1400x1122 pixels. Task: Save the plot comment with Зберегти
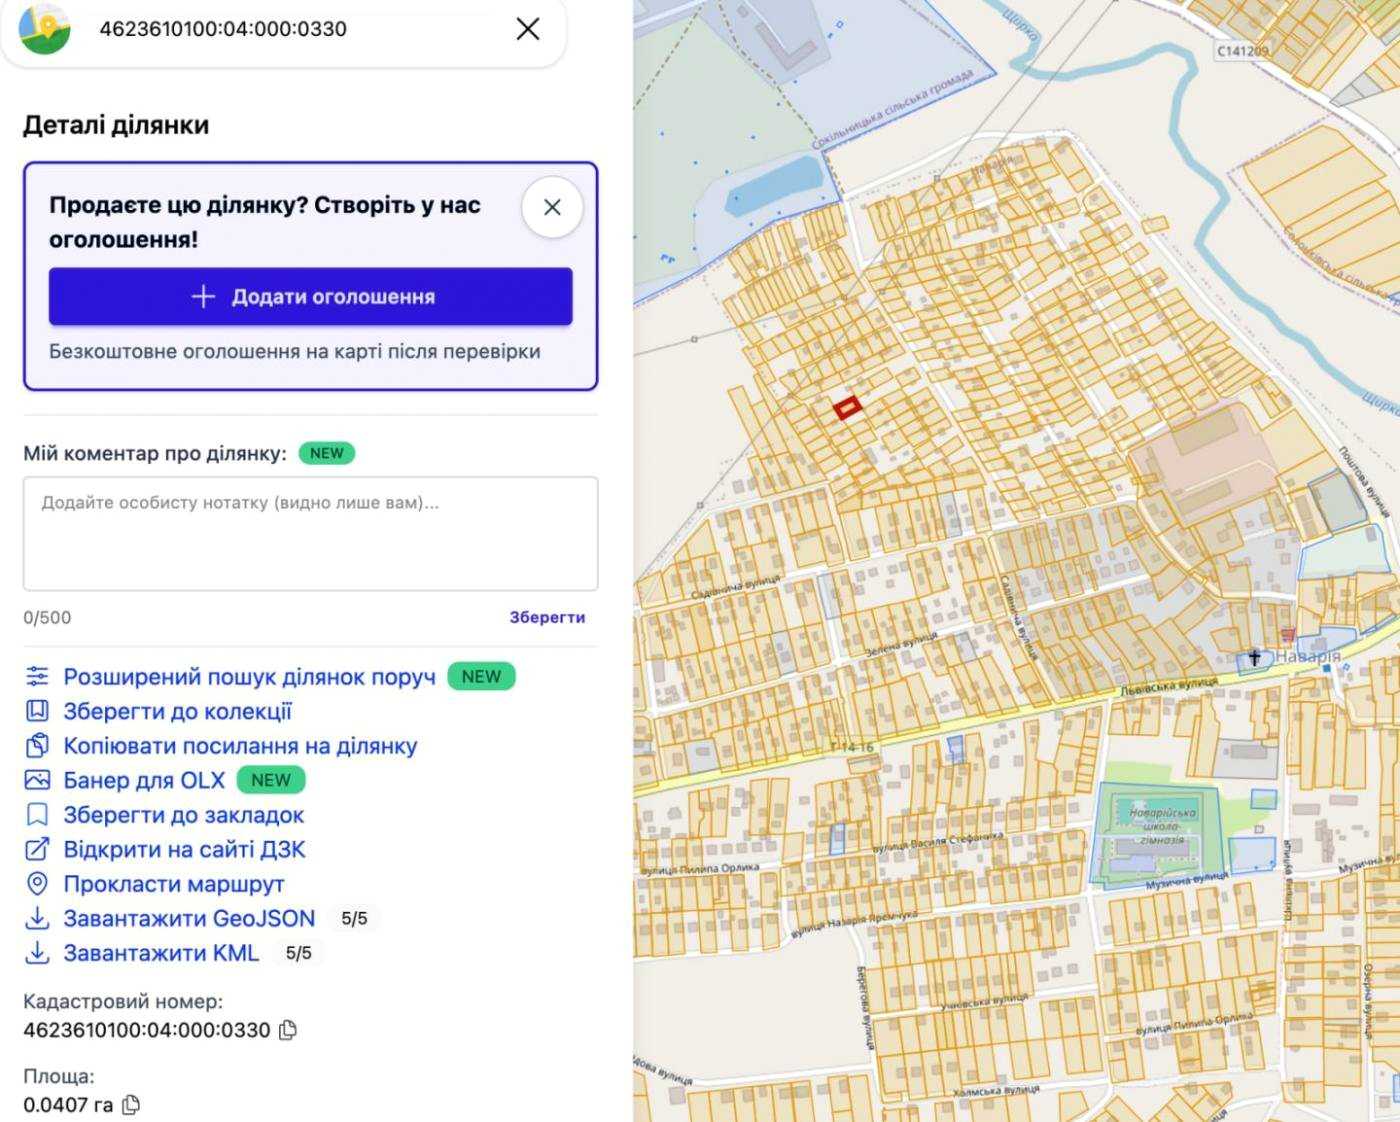click(x=547, y=617)
